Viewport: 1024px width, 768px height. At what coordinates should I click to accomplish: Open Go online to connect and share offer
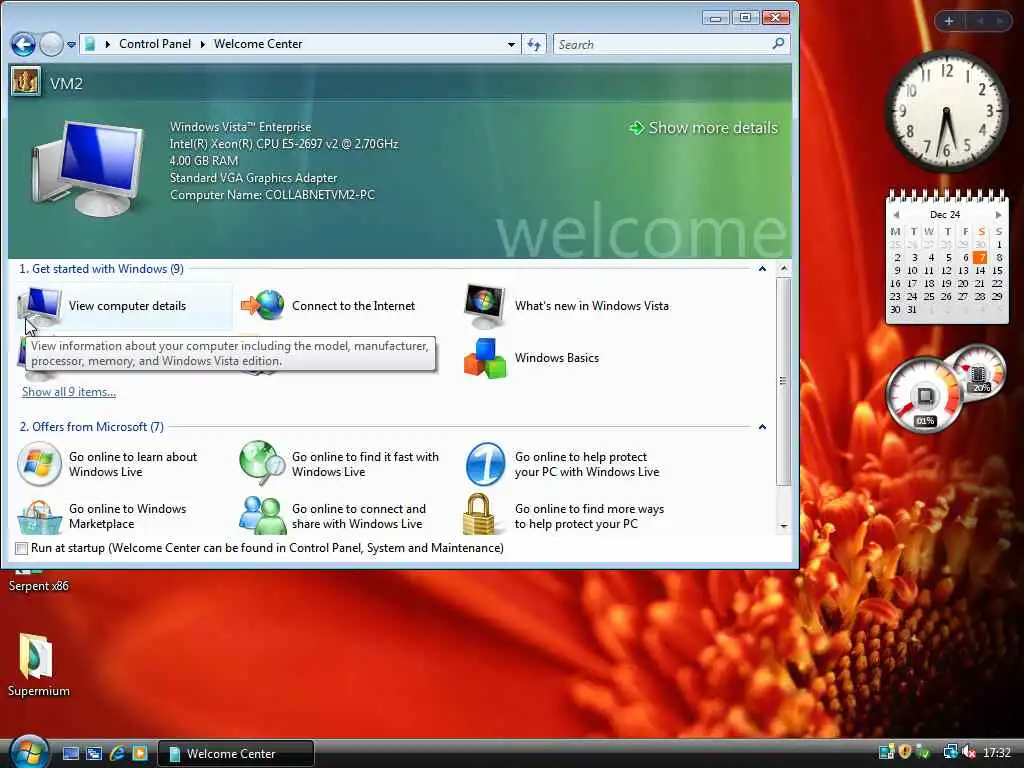333,516
